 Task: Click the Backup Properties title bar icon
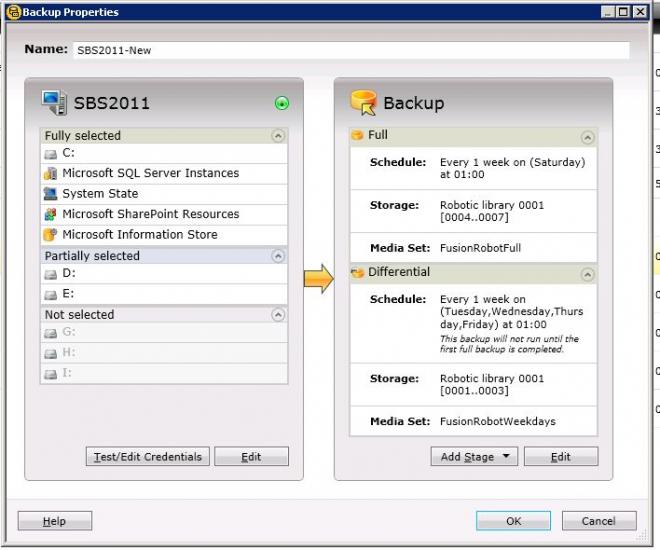point(14,12)
